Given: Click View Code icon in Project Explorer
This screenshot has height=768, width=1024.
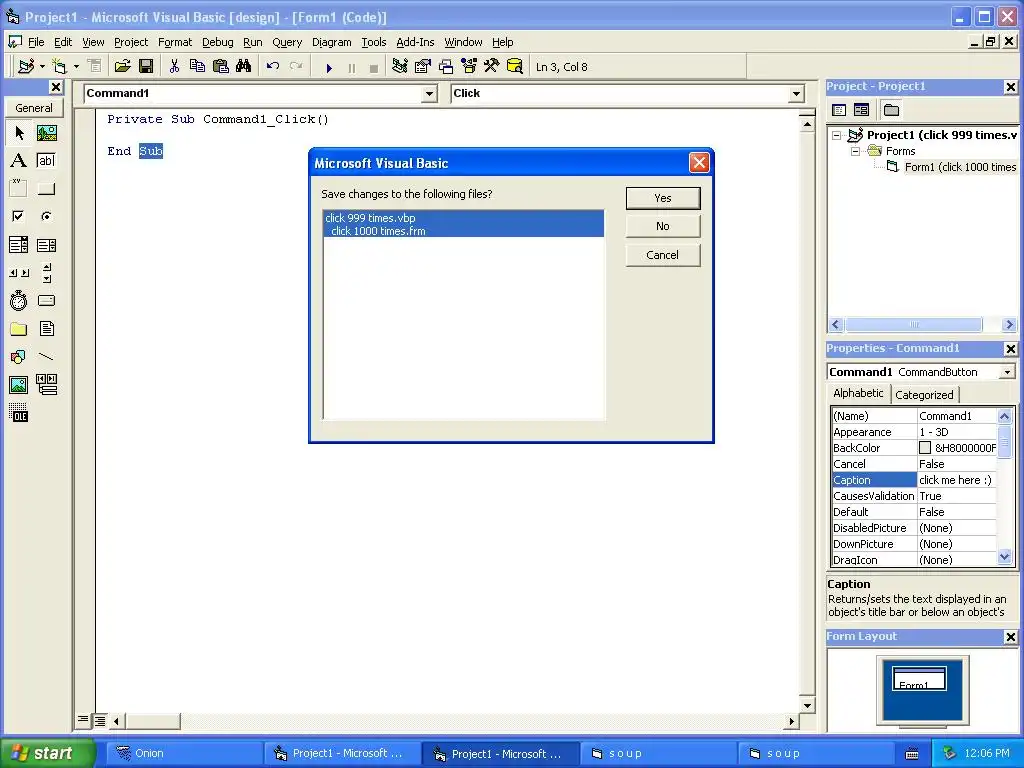Looking at the screenshot, I should pos(839,110).
